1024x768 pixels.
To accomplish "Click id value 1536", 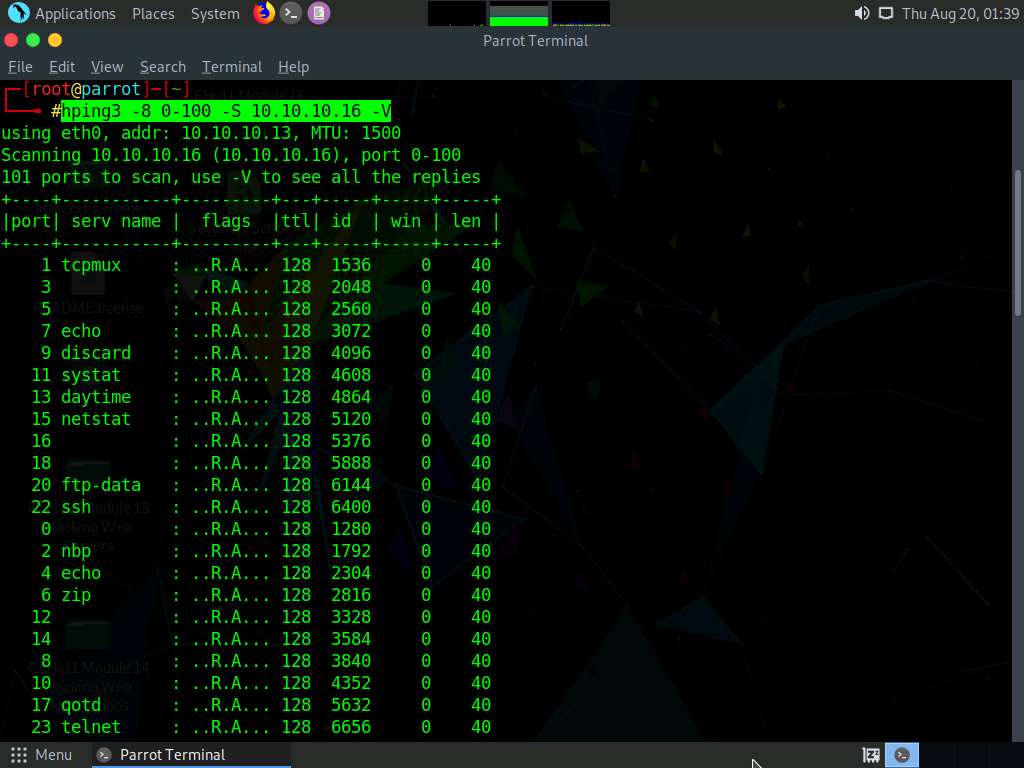I will point(351,265).
